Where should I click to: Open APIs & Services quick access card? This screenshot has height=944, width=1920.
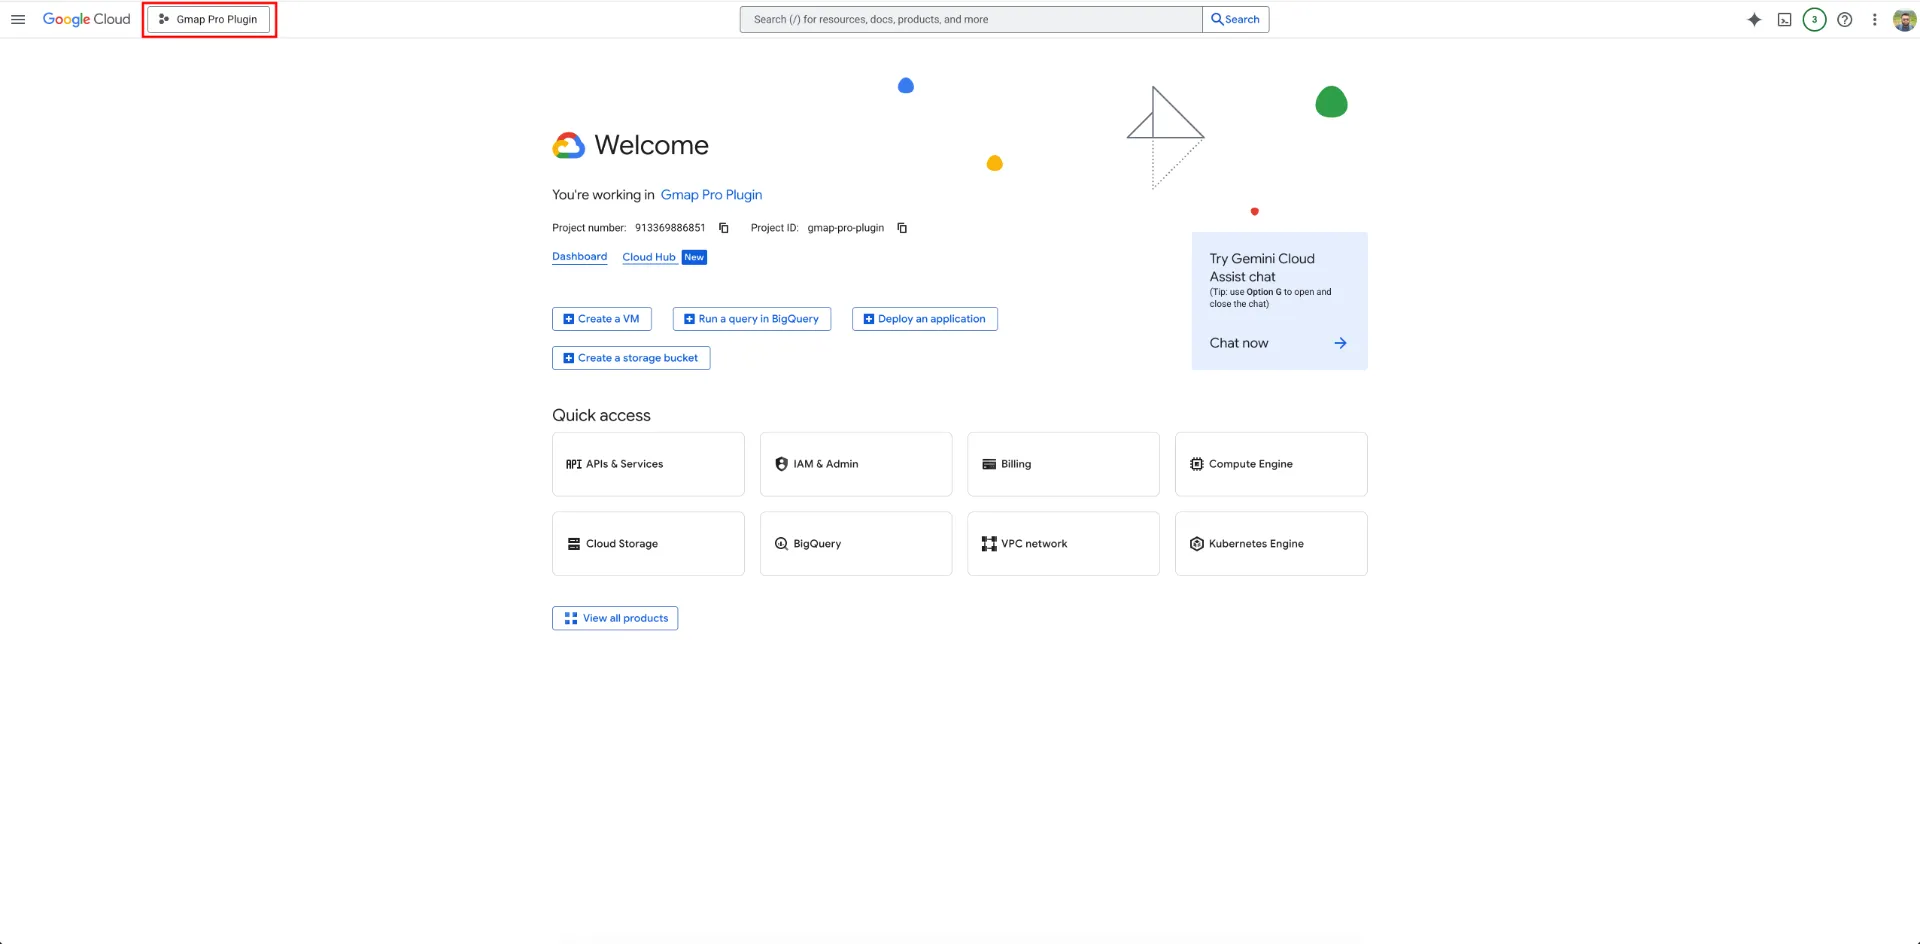pyautogui.click(x=648, y=464)
